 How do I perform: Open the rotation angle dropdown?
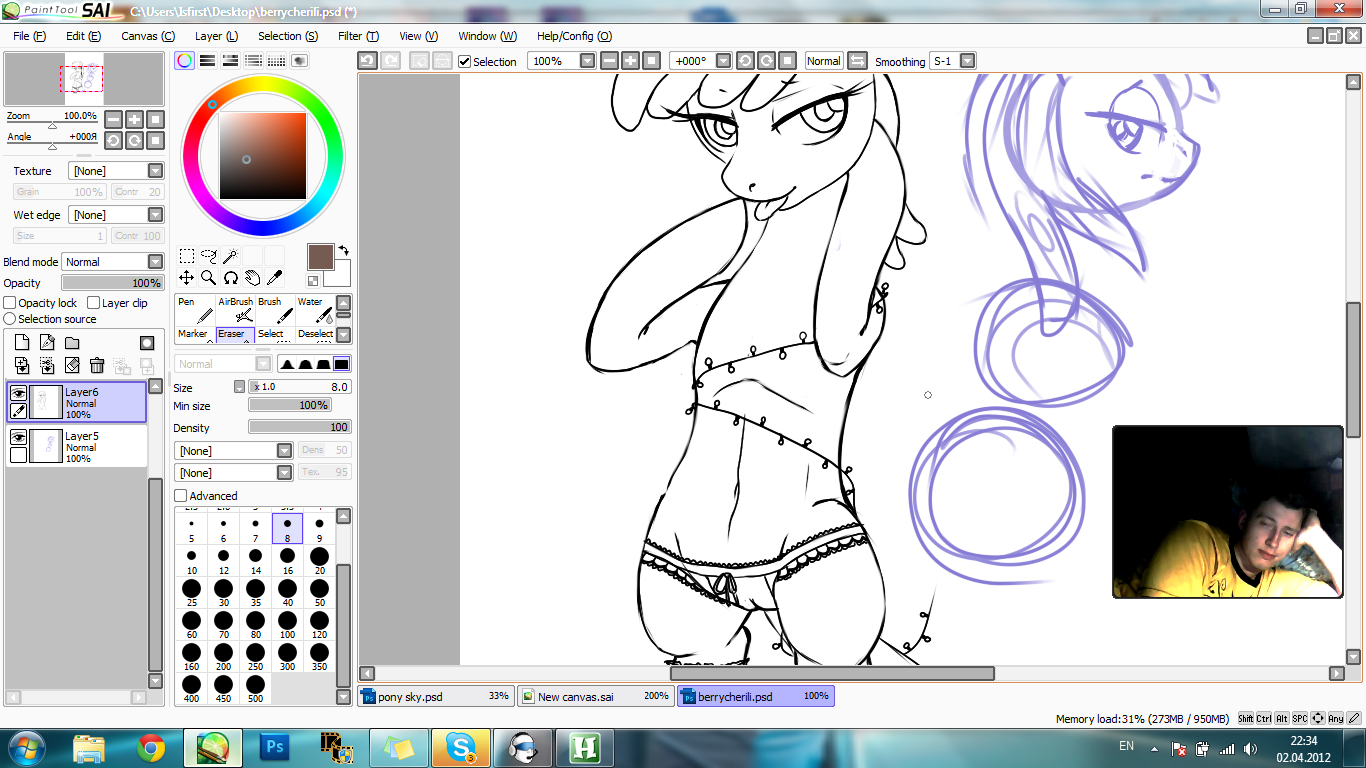724,61
